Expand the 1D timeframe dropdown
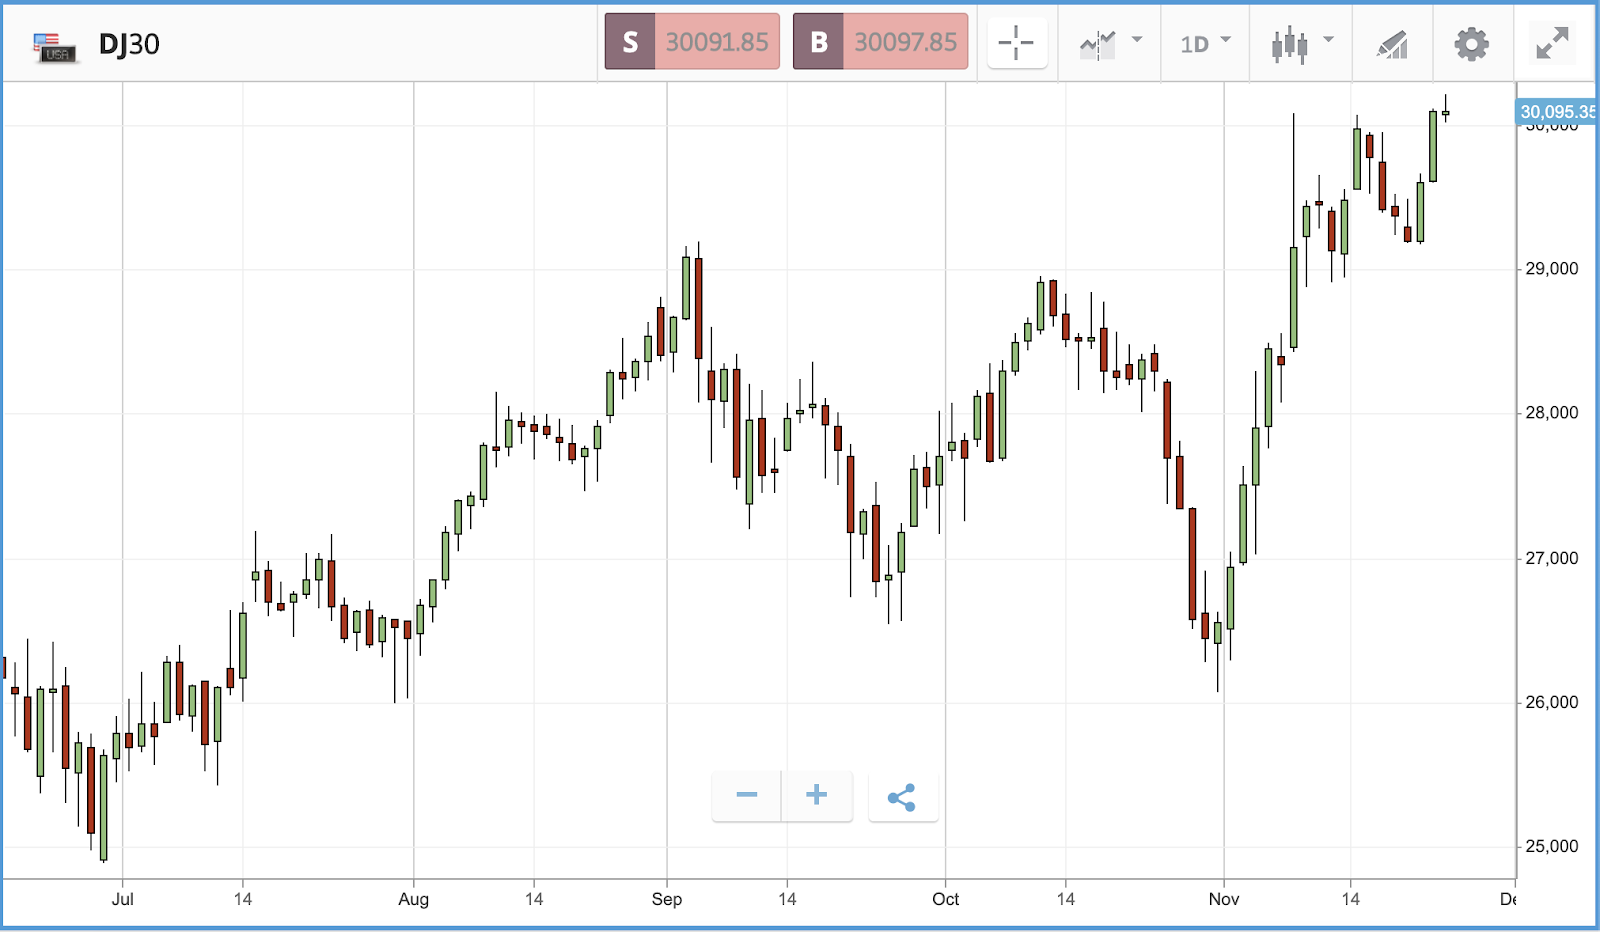The image size is (1600, 932). tap(1205, 44)
